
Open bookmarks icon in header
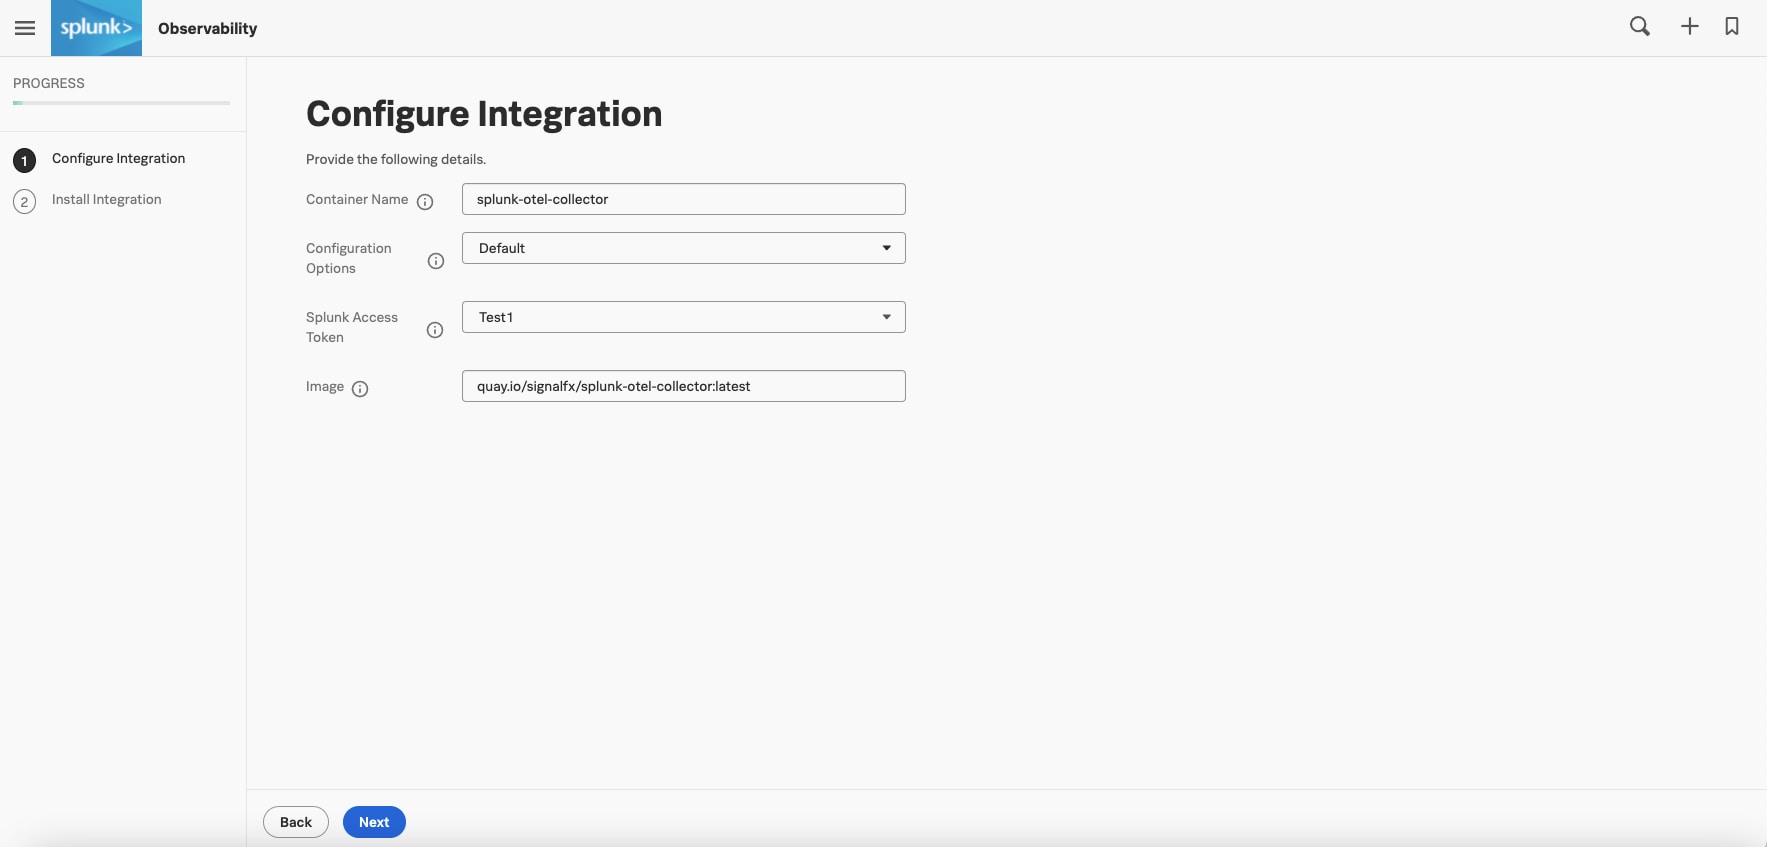pyautogui.click(x=1732, y=27)
